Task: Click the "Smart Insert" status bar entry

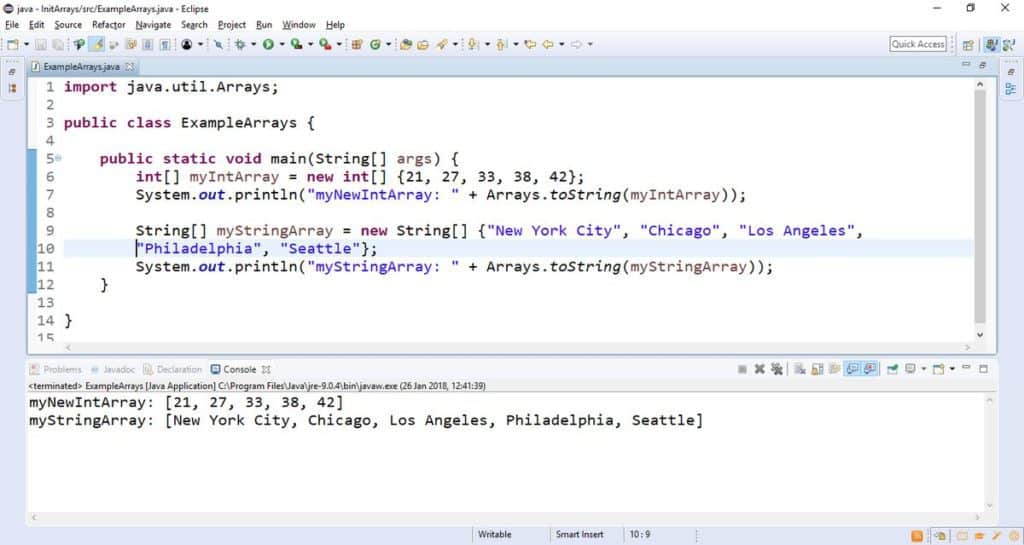Action: 579,534
